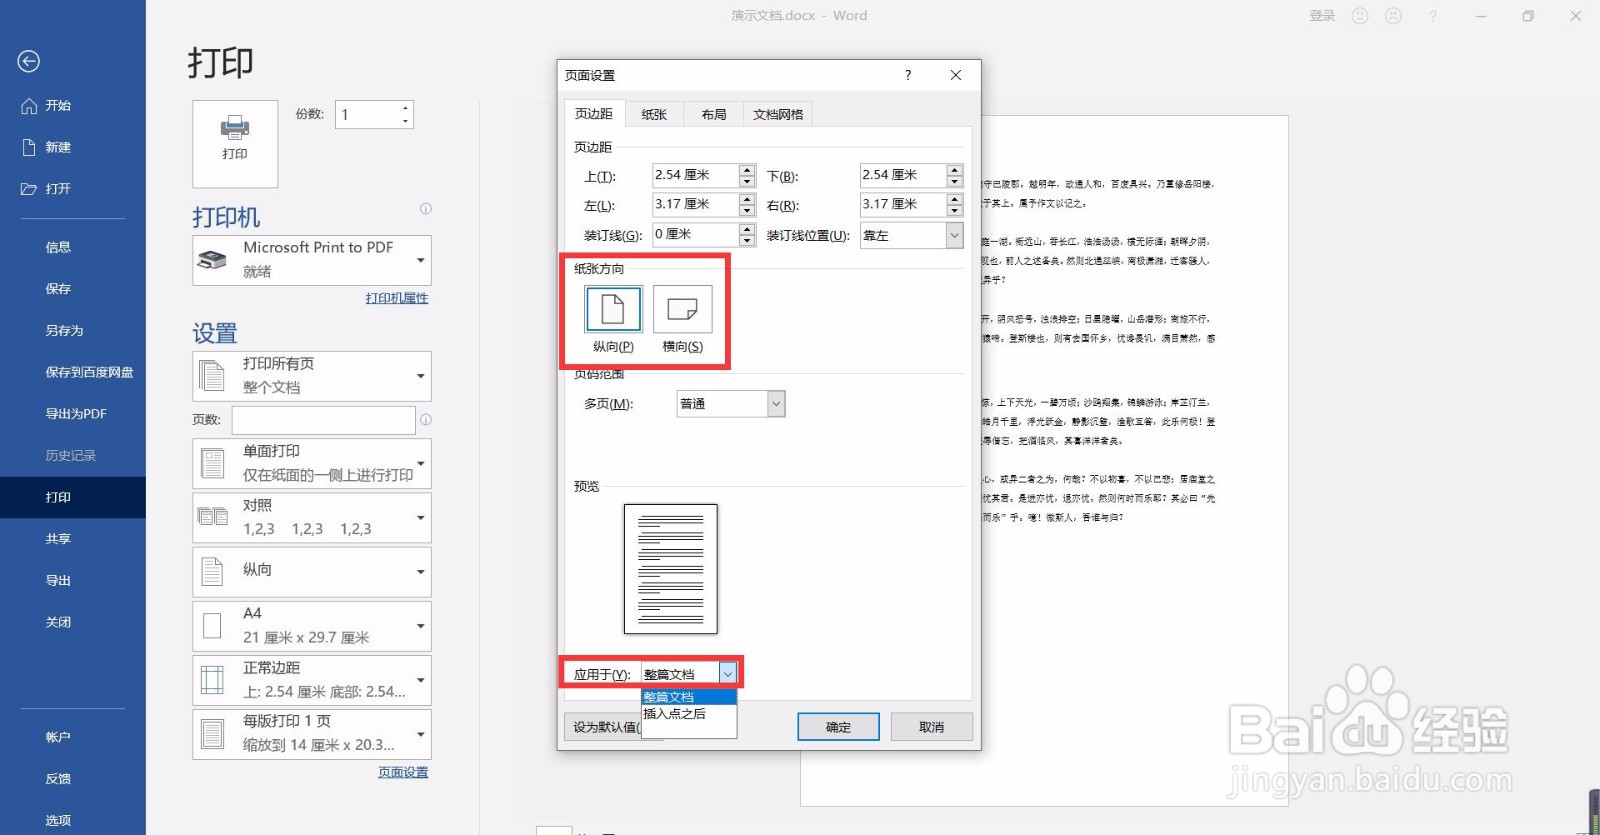This screenshot has height=835, width=1600.
Task: Close the 页面设置 dialog
Action: [956, 75]
